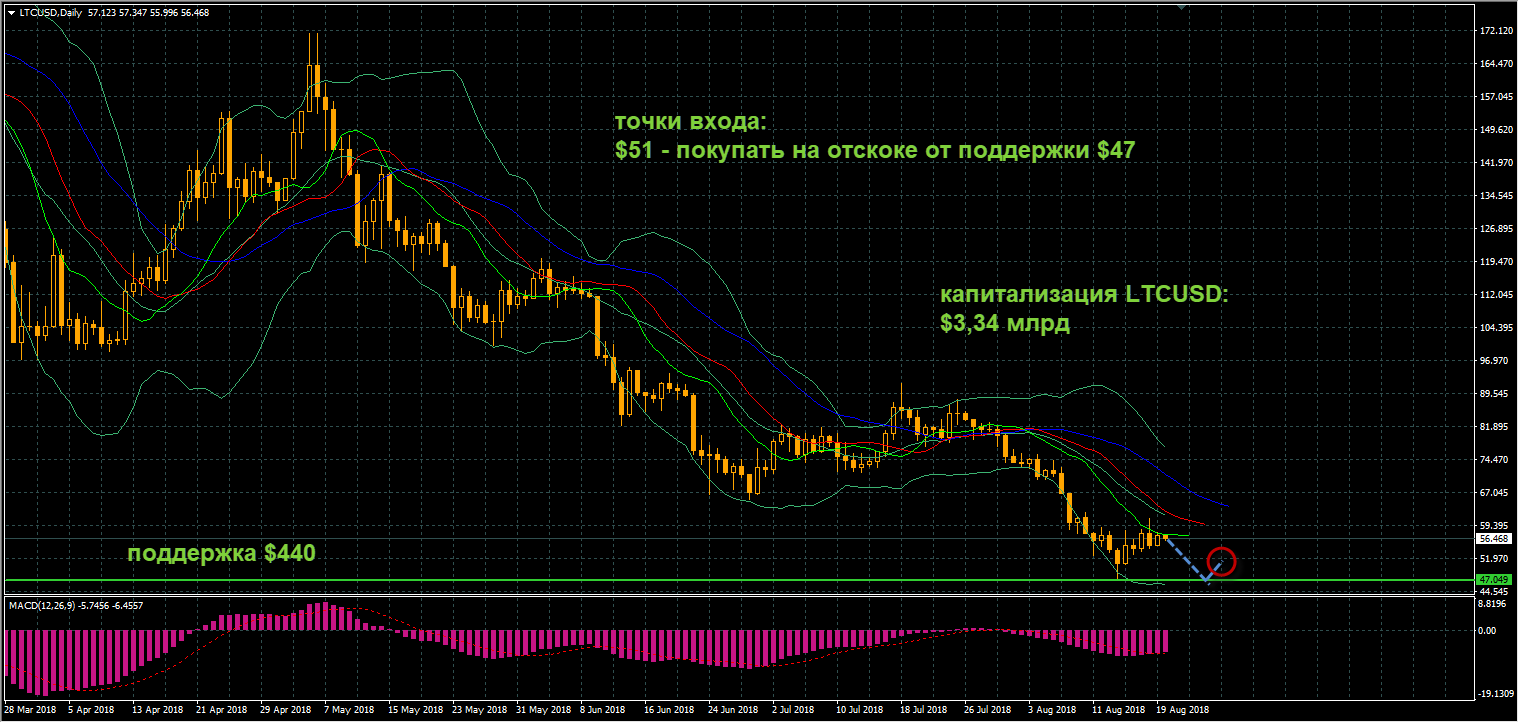Image resolution: width=1519 pixels, height=723 pixels.
Task: Click the 112.045 price scale value
Action: [1494, 295]
